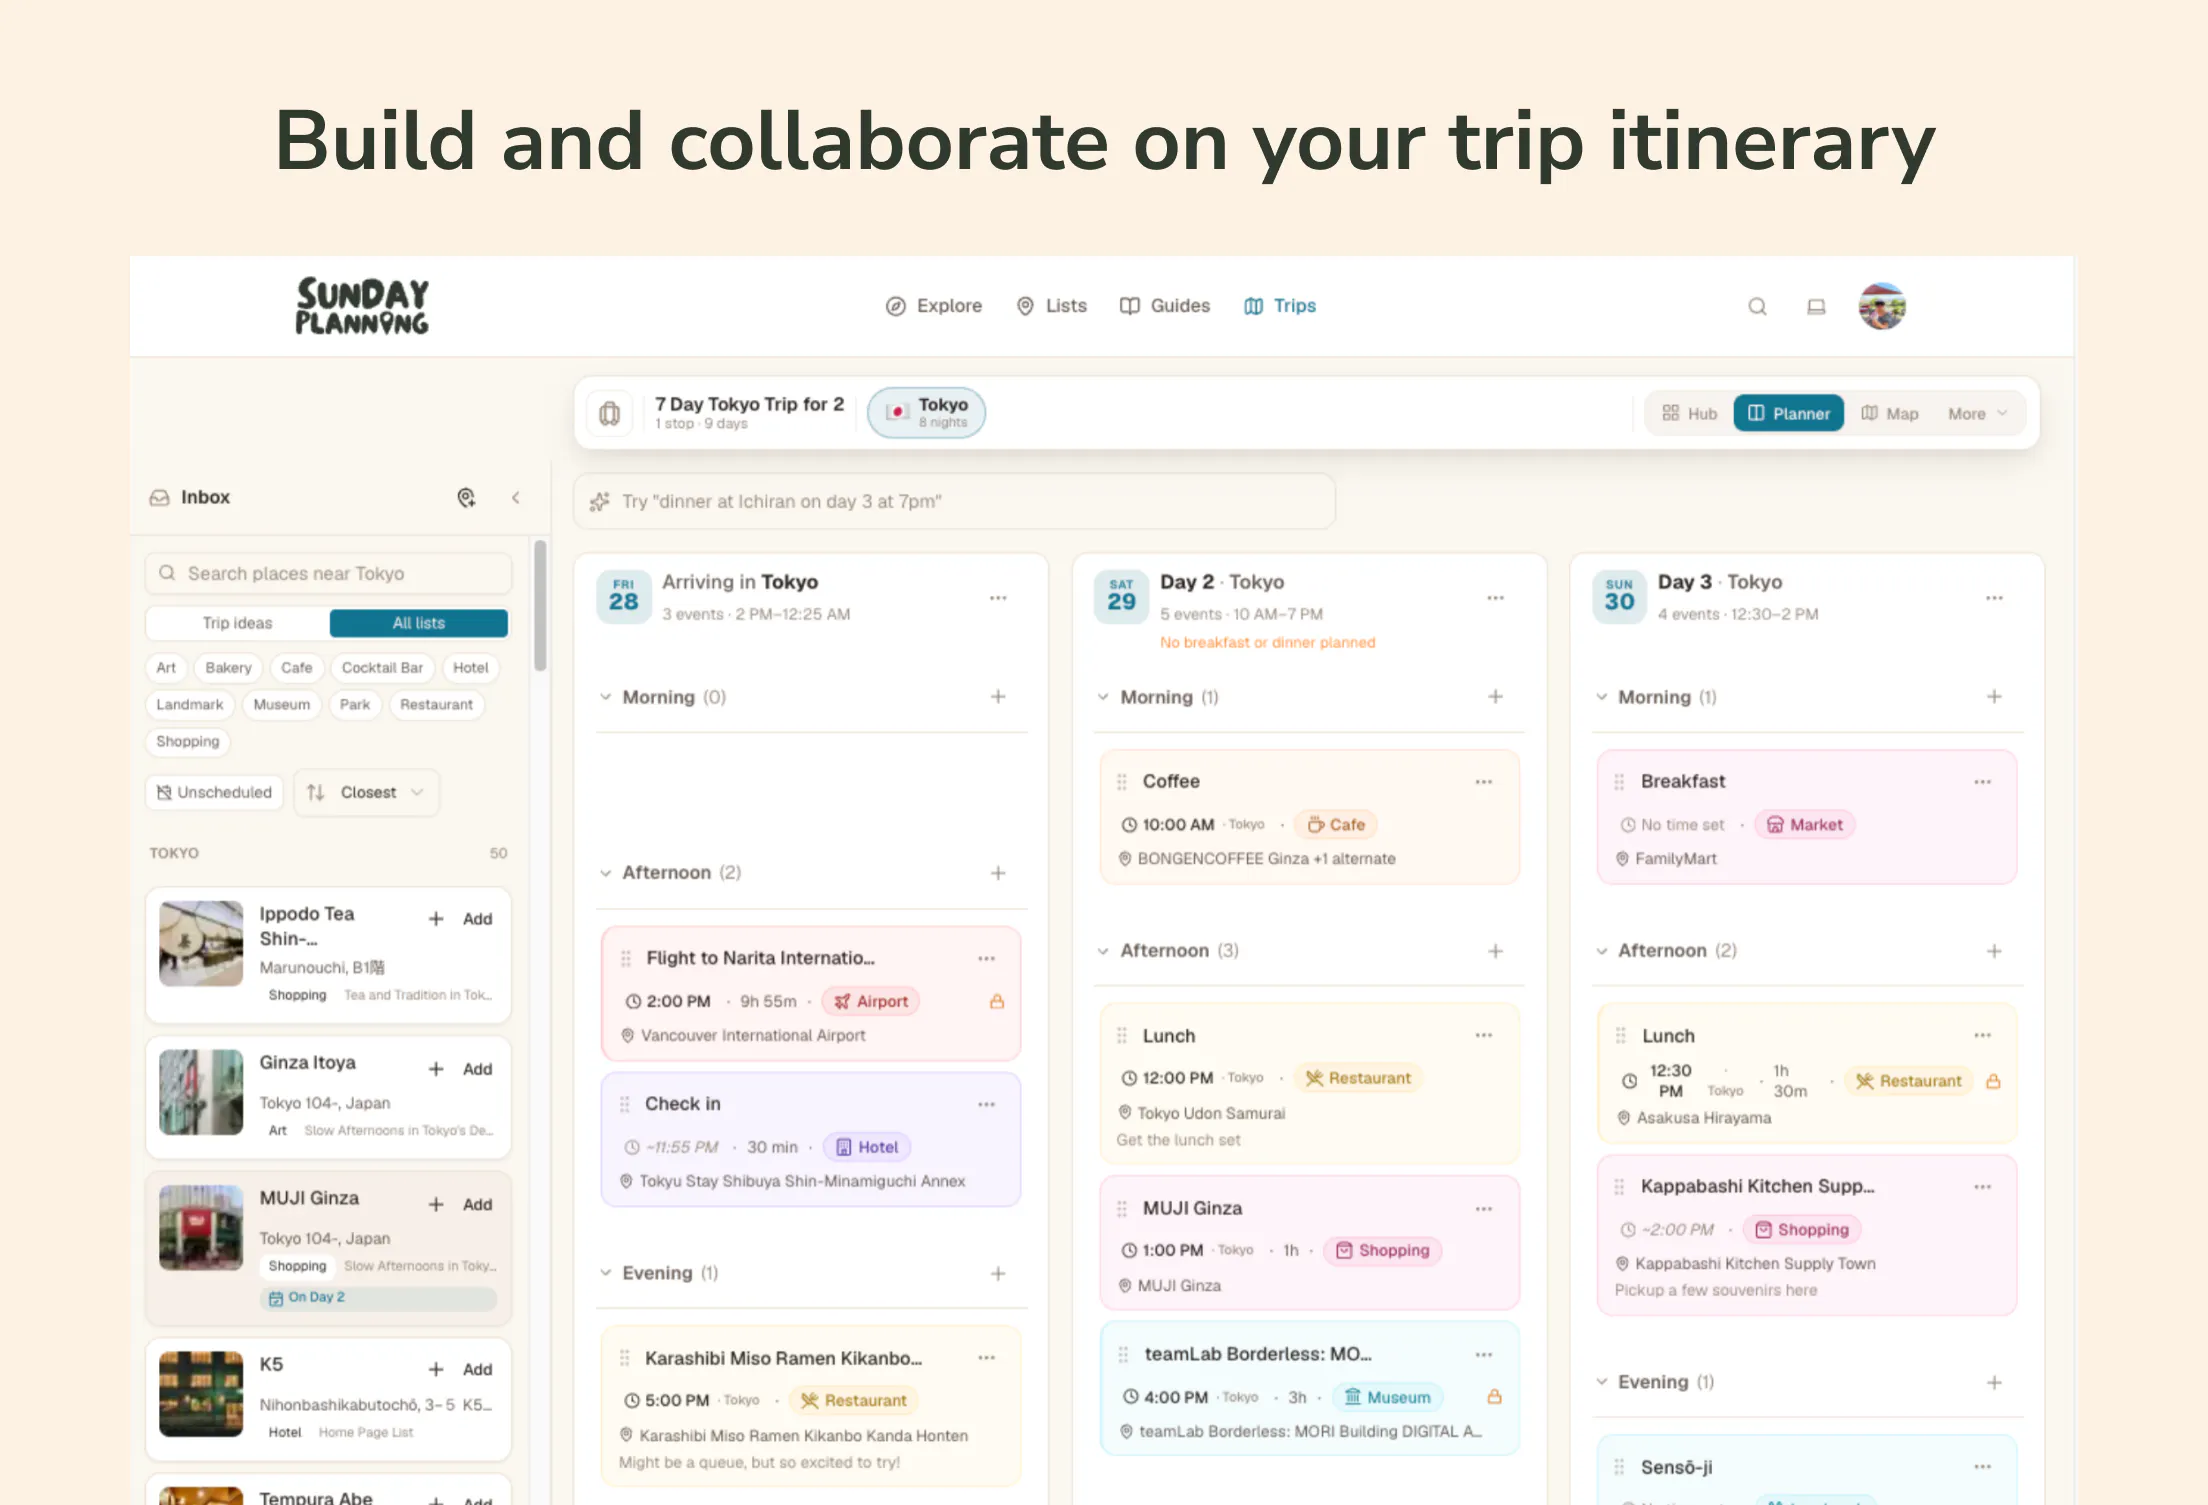Add event to Day 3 Morning
Viewport: 2208px width, 1505px height.
[x=1994, y=696]
